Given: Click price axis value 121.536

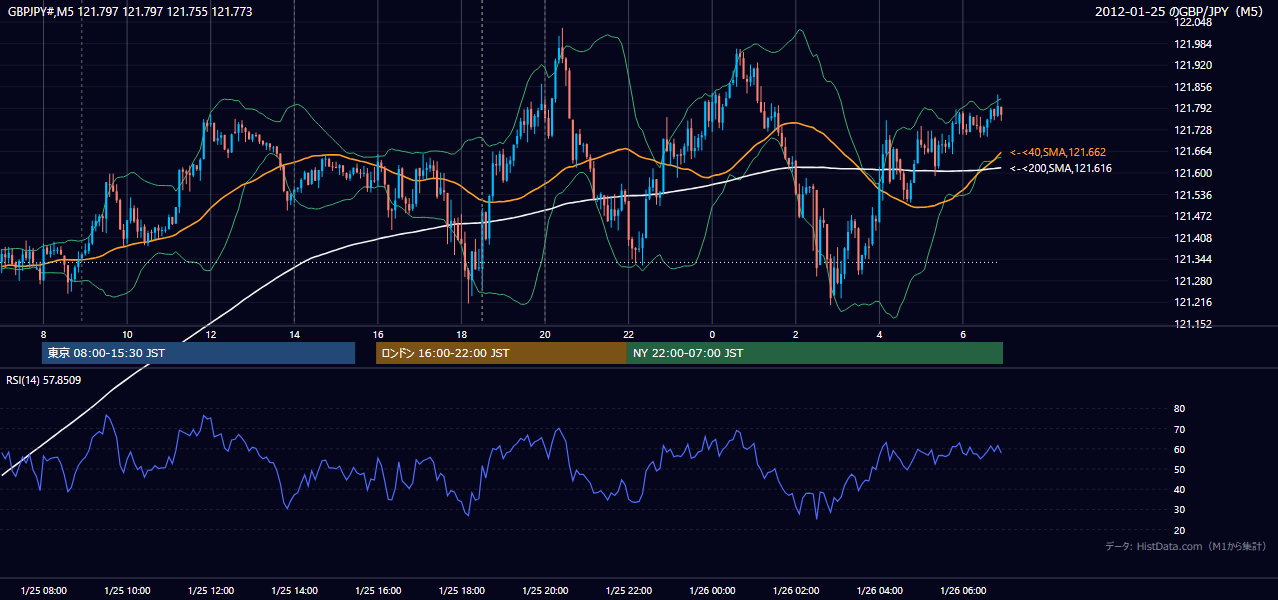Looking at the screenshot, I should pos(1193,195).
